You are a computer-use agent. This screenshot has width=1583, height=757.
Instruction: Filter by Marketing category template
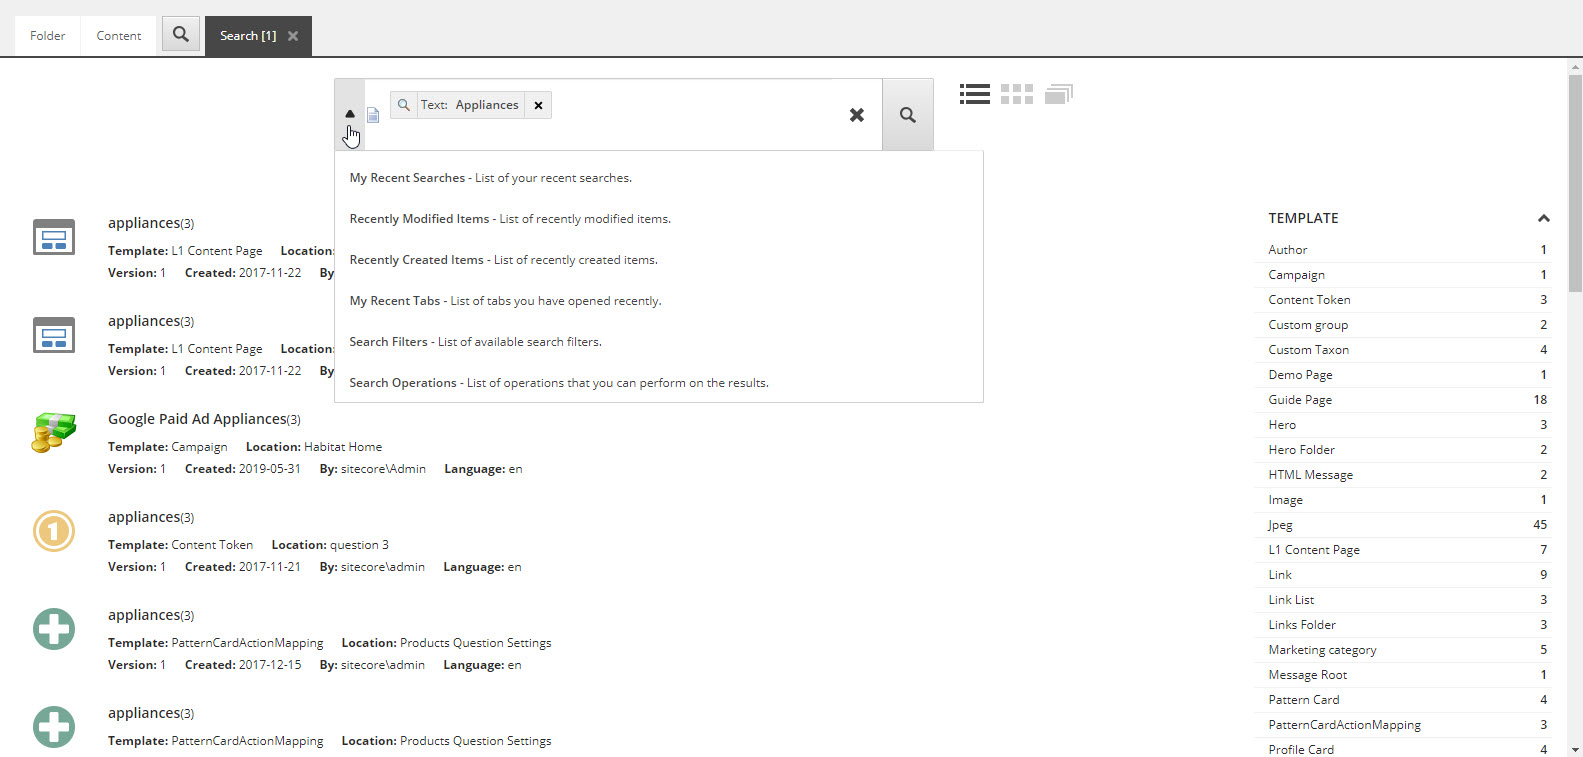pos(1404,650)
